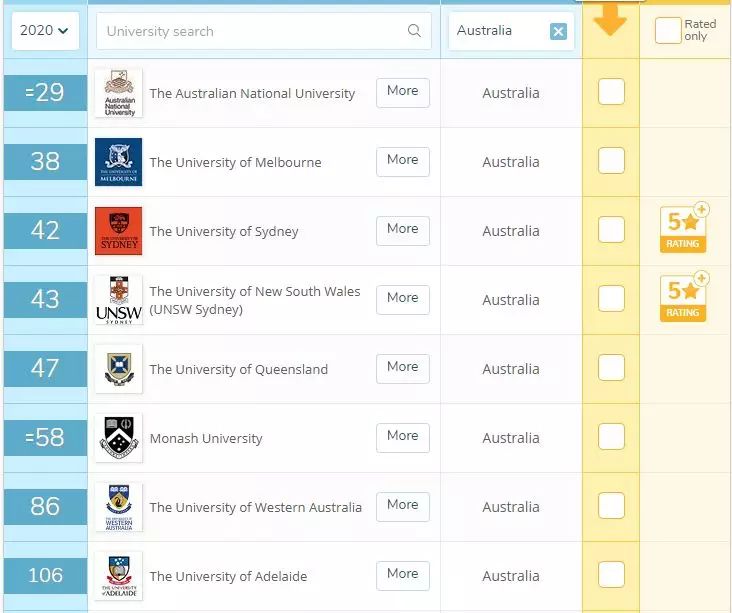732x613 pixels.
Task: Check compare box for University of Western Australia
Action: point(611,506)
